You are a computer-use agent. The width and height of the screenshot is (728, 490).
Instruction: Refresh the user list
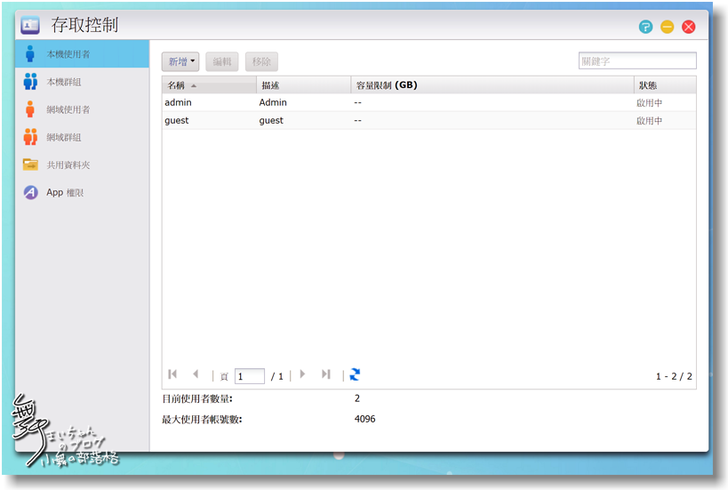click(355, 374)
